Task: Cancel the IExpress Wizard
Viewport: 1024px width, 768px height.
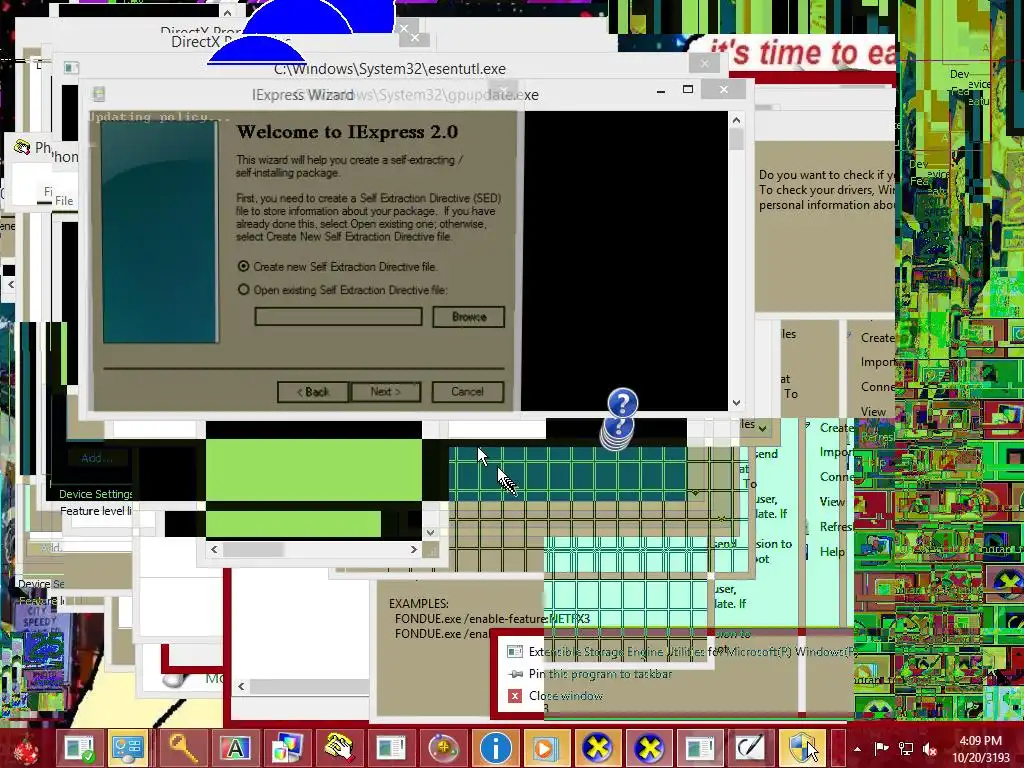Action: coord(467,392)
